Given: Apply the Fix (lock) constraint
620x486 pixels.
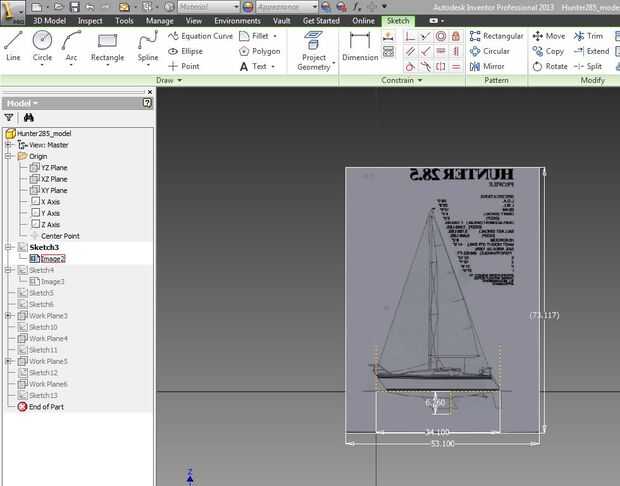Looking at the screenshot, I should coord(456,36).
